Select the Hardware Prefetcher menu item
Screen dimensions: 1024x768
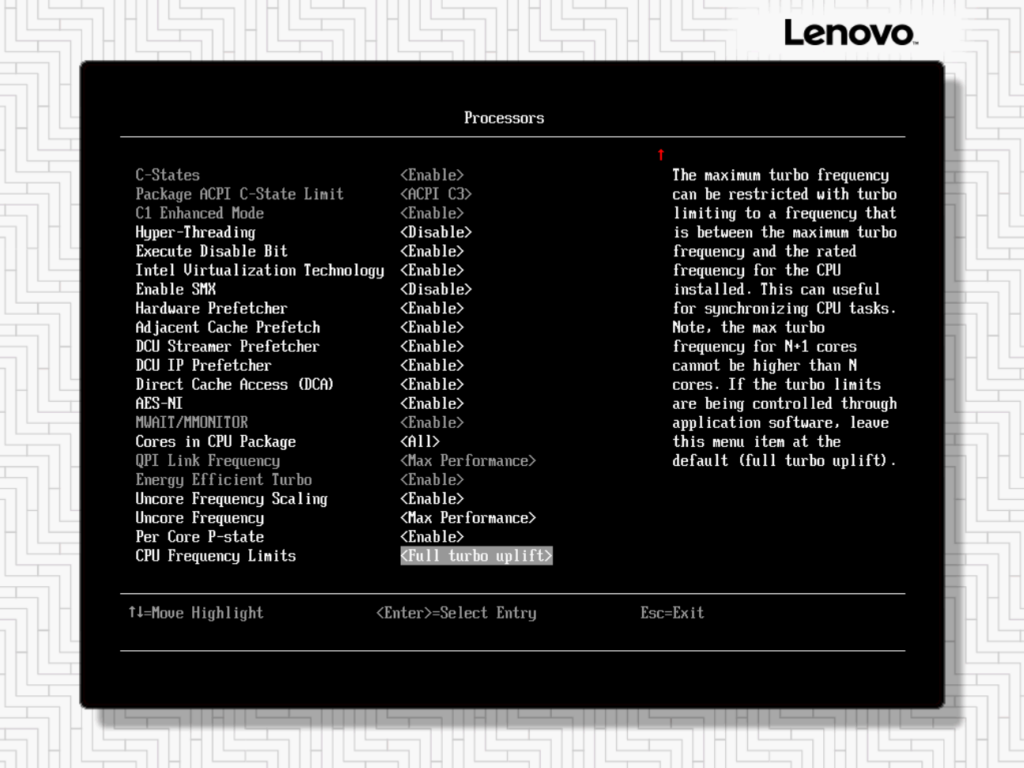211,308
